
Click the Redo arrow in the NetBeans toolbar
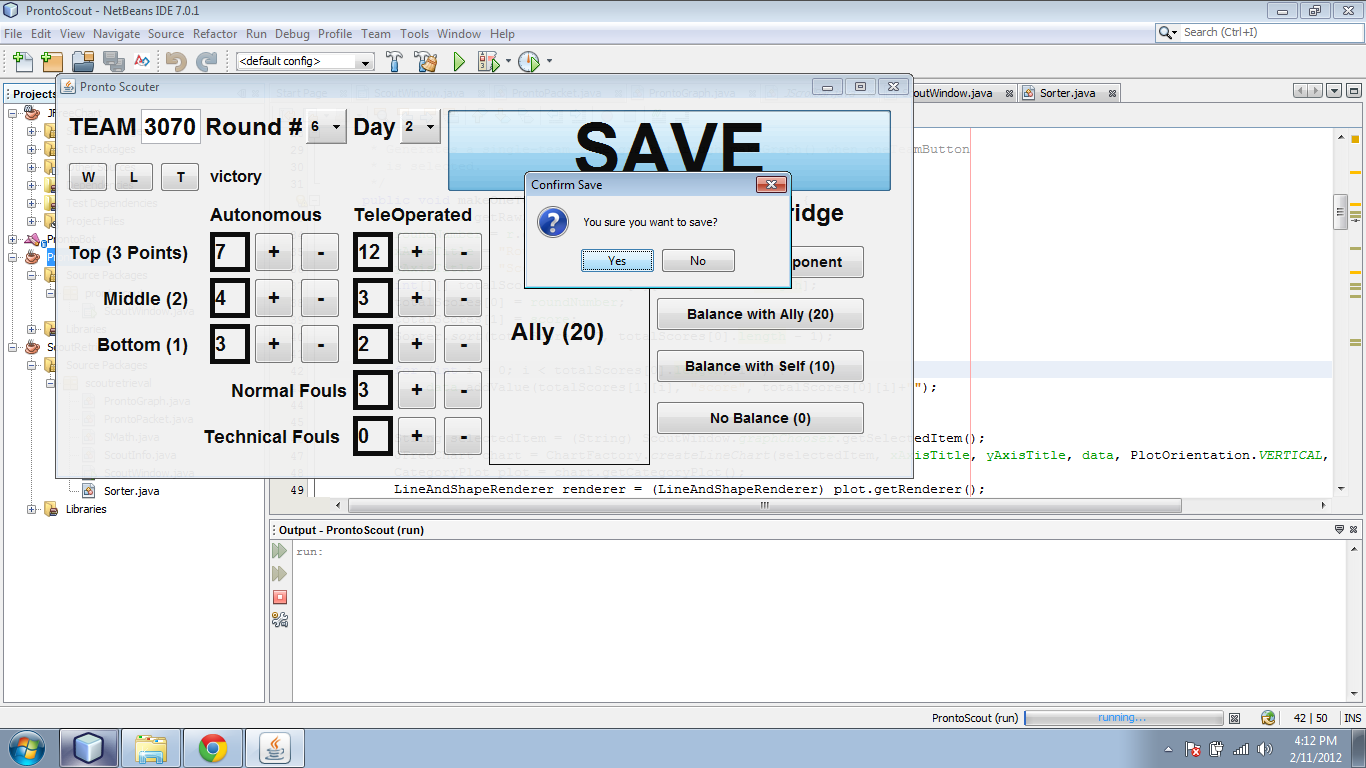click(x=206, y=62)
